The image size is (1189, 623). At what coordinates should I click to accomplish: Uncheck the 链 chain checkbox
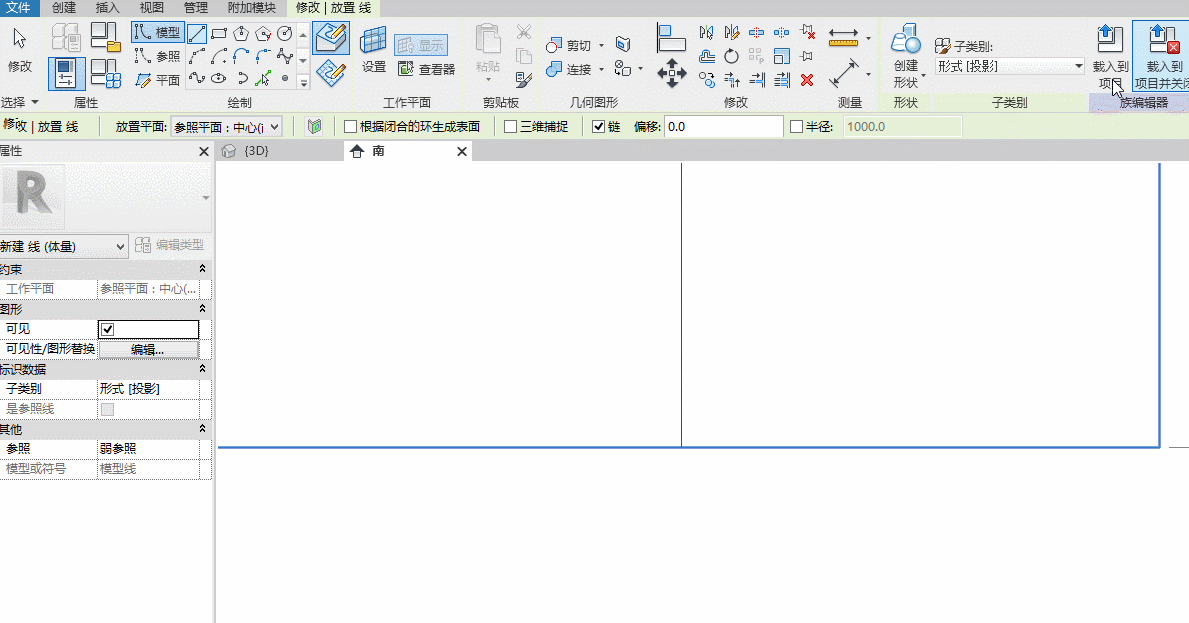tap(598, 127)
